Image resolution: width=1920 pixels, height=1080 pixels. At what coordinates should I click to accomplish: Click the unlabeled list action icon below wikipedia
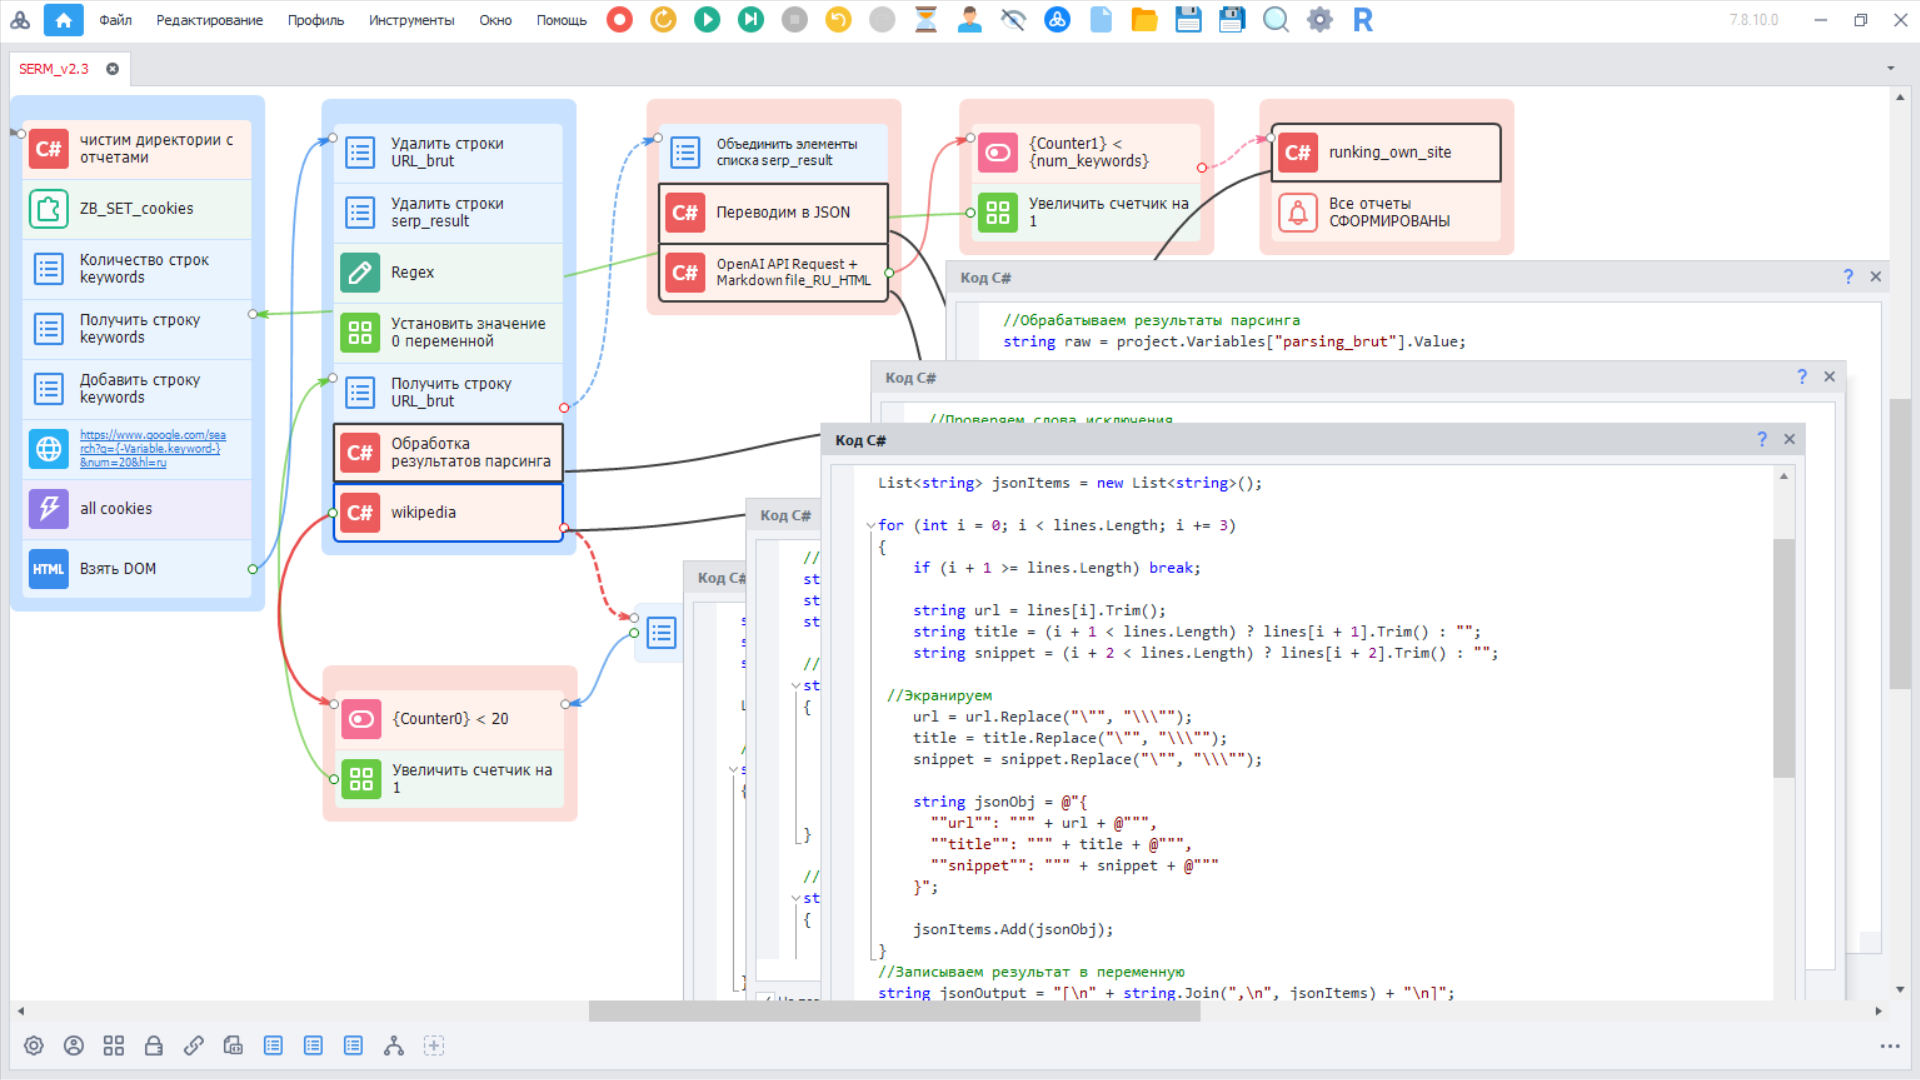pyautogui.click(x=662, y=633)
